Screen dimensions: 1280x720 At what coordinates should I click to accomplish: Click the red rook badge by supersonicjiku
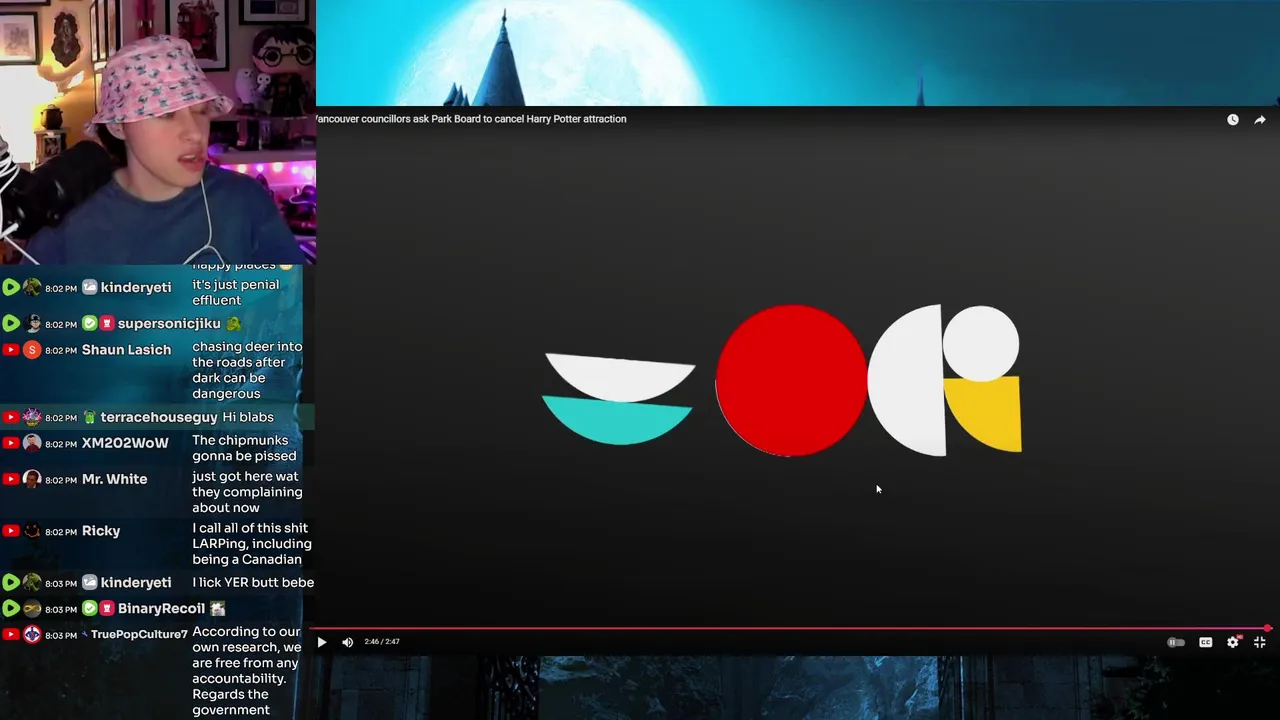point(107,324)
